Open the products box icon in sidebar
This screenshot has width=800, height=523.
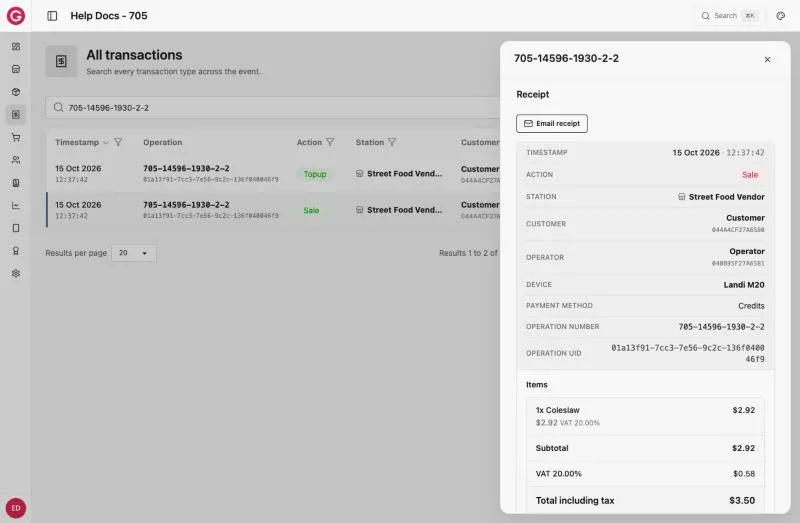(x=16, y=92)
